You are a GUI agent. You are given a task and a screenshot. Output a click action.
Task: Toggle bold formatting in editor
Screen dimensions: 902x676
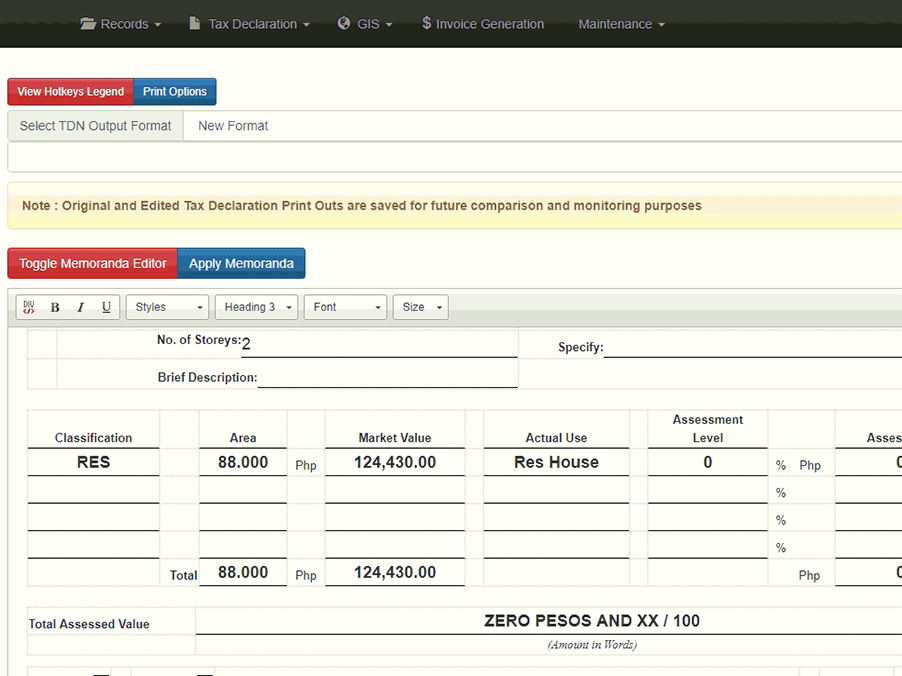click(x=55, y=307)
